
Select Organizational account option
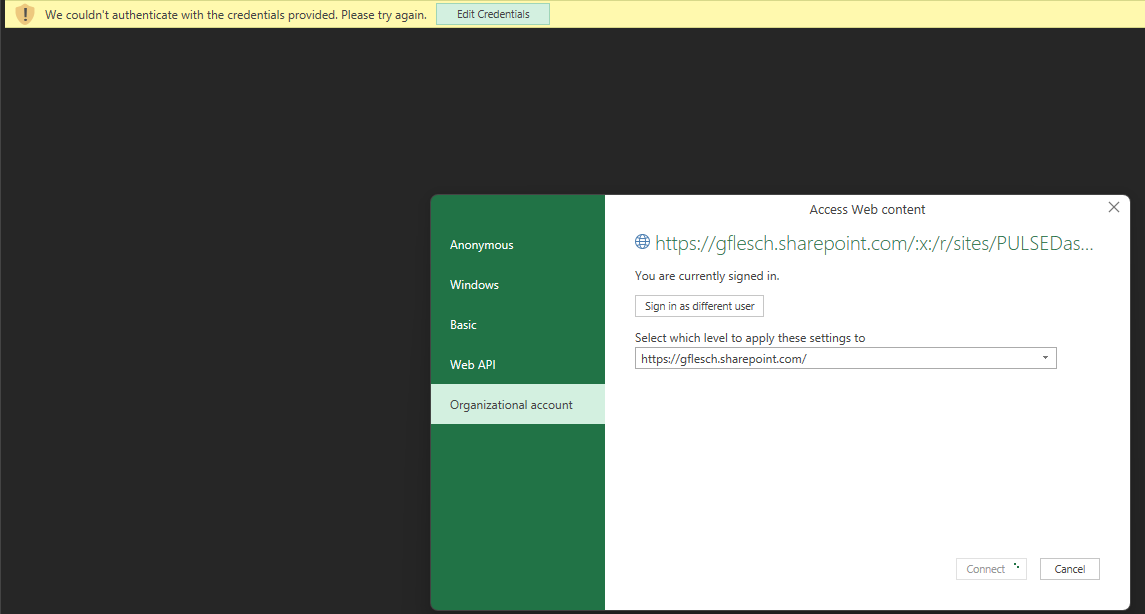pyautogui.click(x=518, y=404)
